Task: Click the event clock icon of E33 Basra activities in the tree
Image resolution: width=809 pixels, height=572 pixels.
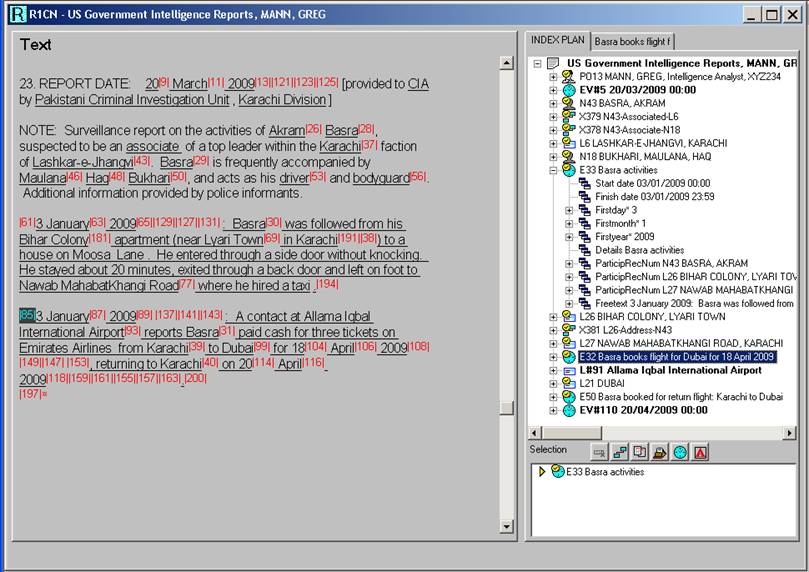Action: 569,170
